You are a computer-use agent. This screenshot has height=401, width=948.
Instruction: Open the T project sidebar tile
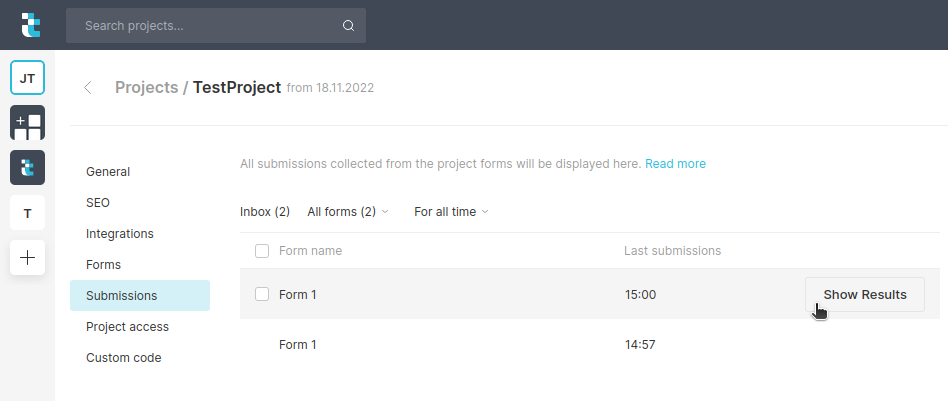click(27, 213)
